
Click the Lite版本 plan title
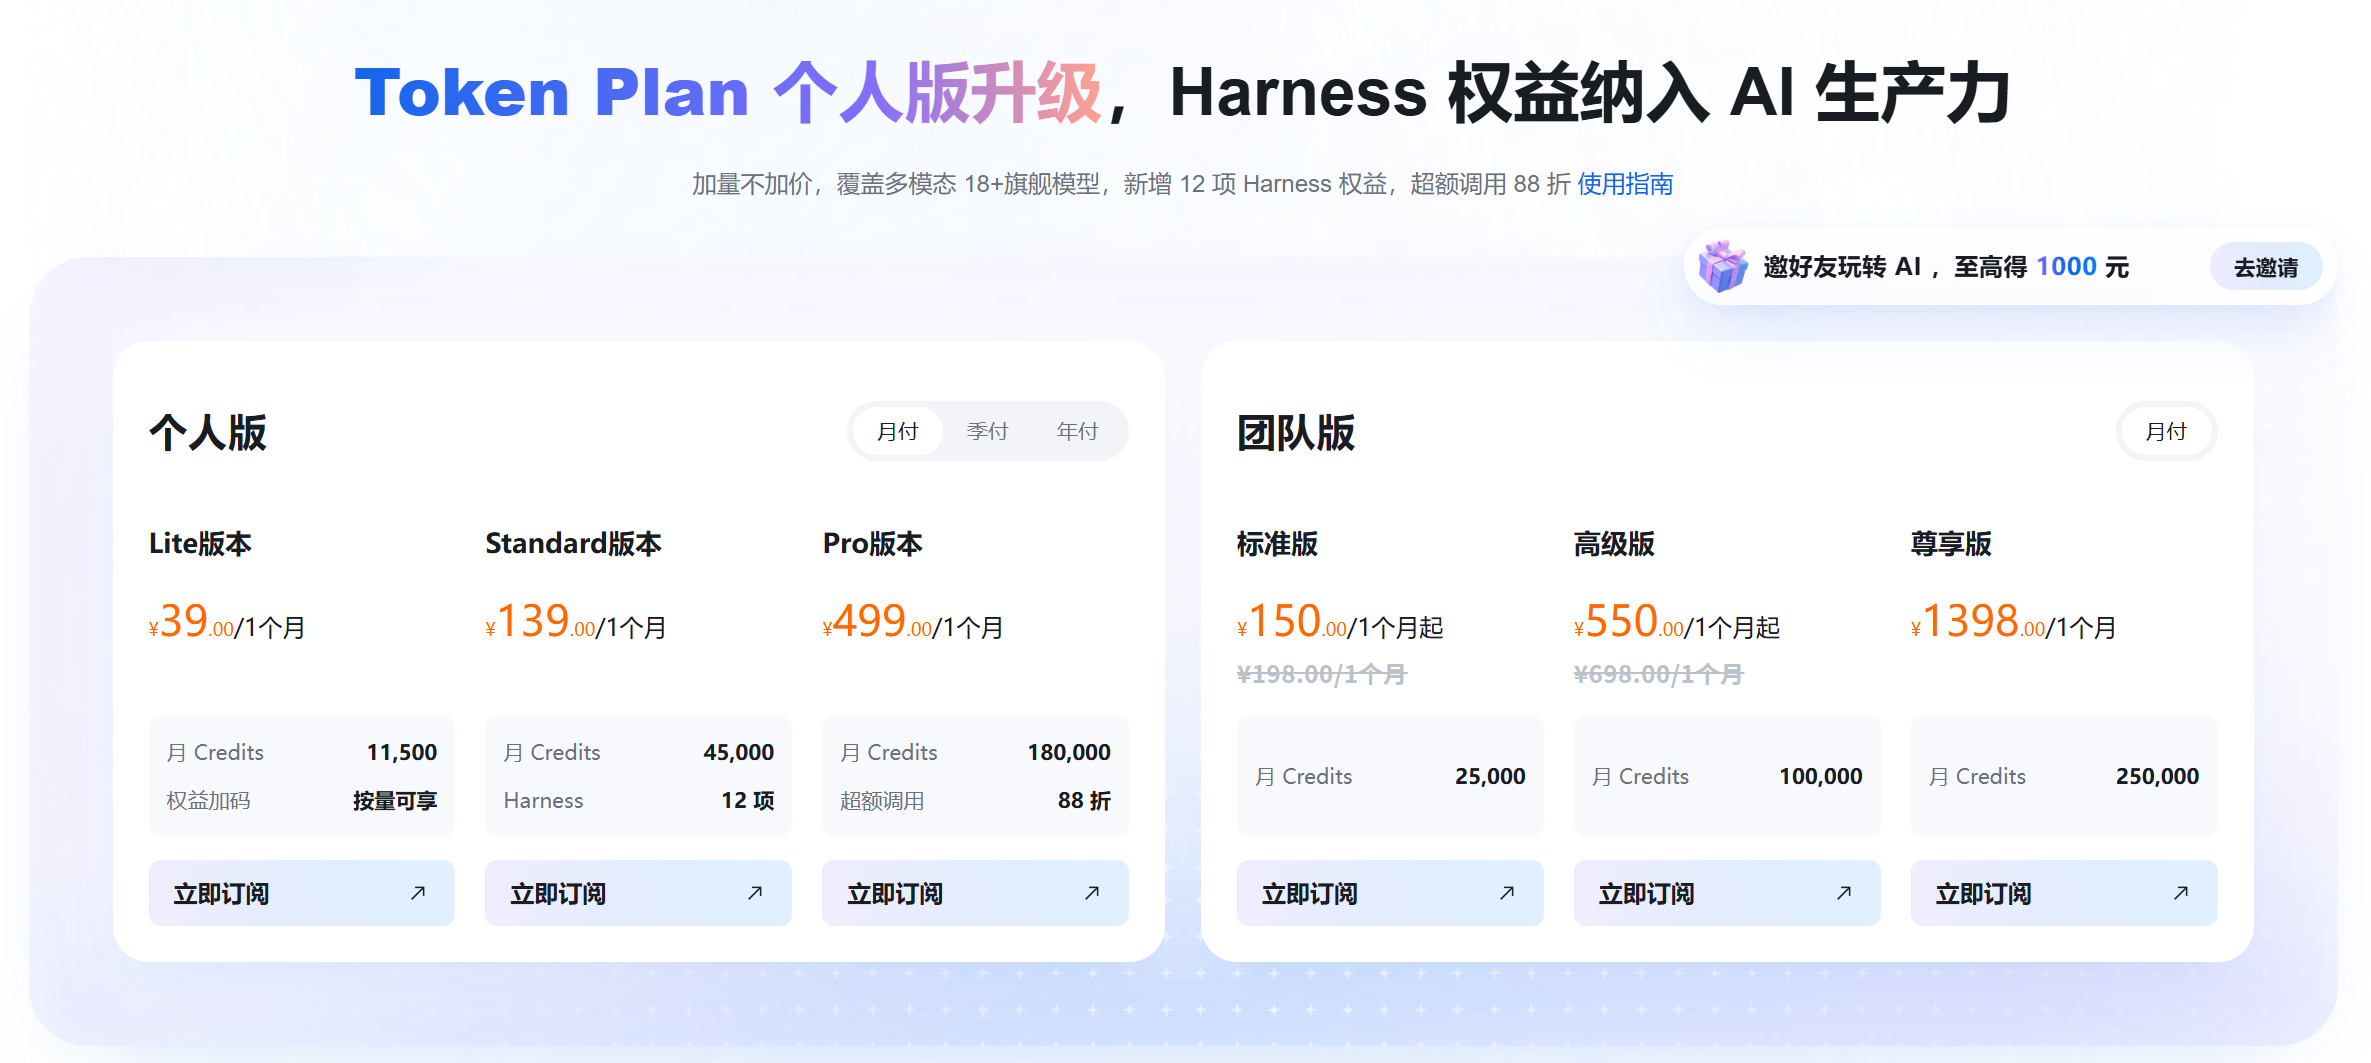pos(200,544)
